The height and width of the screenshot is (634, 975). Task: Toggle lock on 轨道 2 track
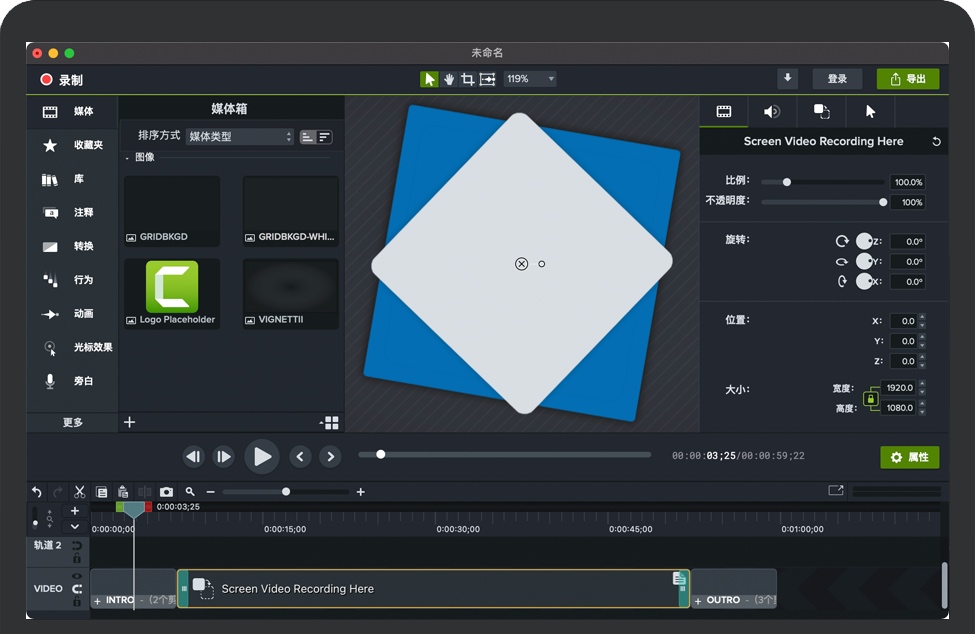pos(77,558)
